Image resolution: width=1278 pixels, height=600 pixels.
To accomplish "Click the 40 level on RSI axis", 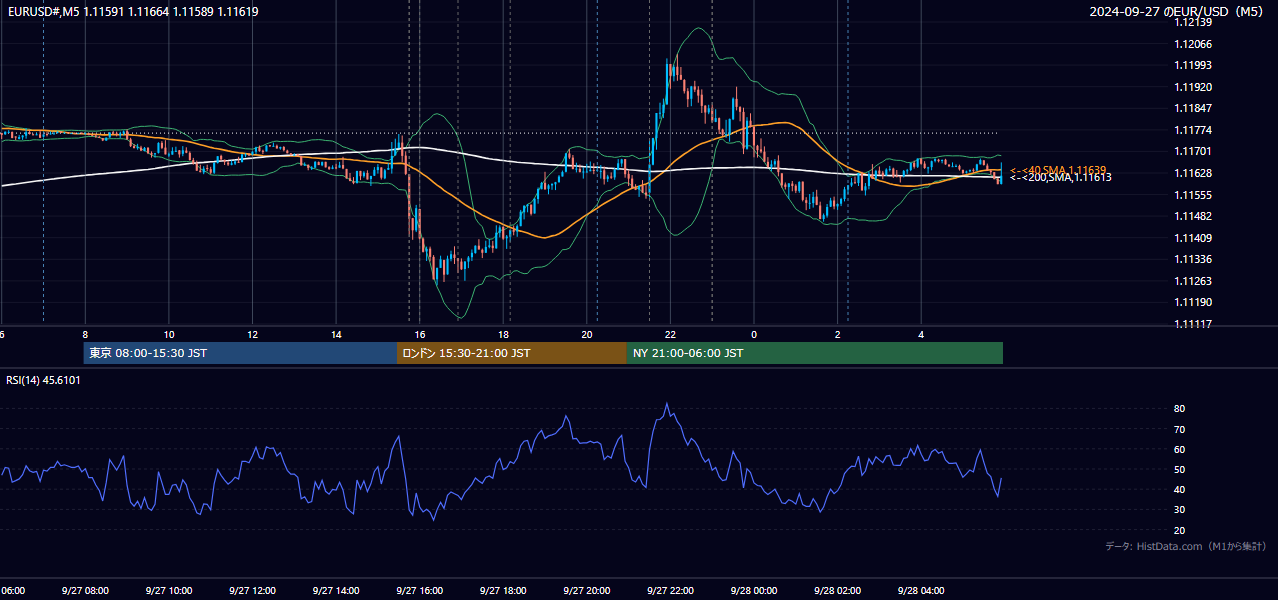I will [1180, 489].
